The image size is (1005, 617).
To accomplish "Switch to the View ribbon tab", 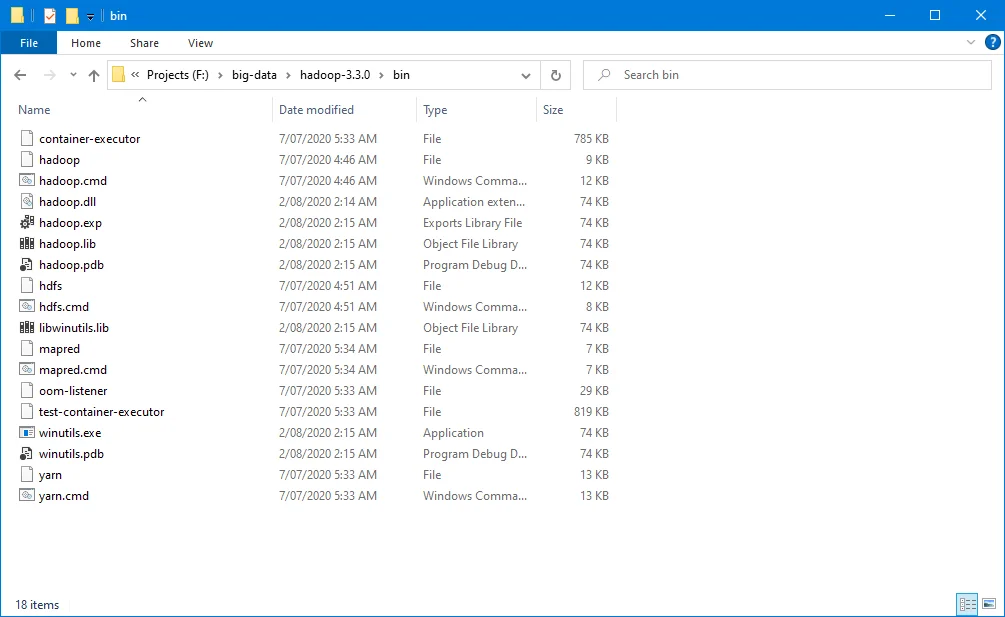I will 200,43.
